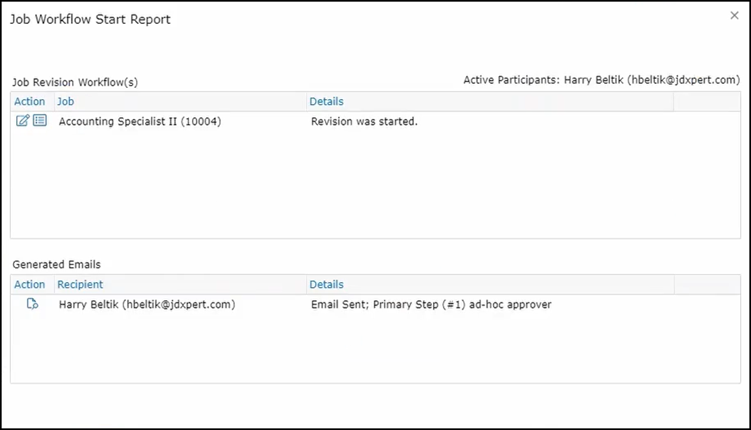Close the Job Workflow Start Report dialog

coord(735,16)
